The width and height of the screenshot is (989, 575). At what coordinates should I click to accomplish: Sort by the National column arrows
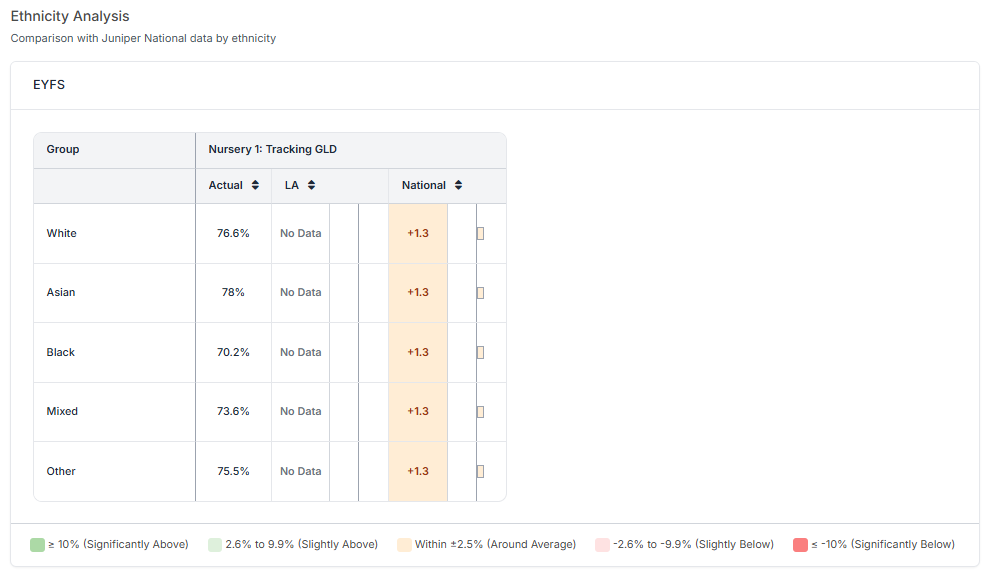click(458, 185)
